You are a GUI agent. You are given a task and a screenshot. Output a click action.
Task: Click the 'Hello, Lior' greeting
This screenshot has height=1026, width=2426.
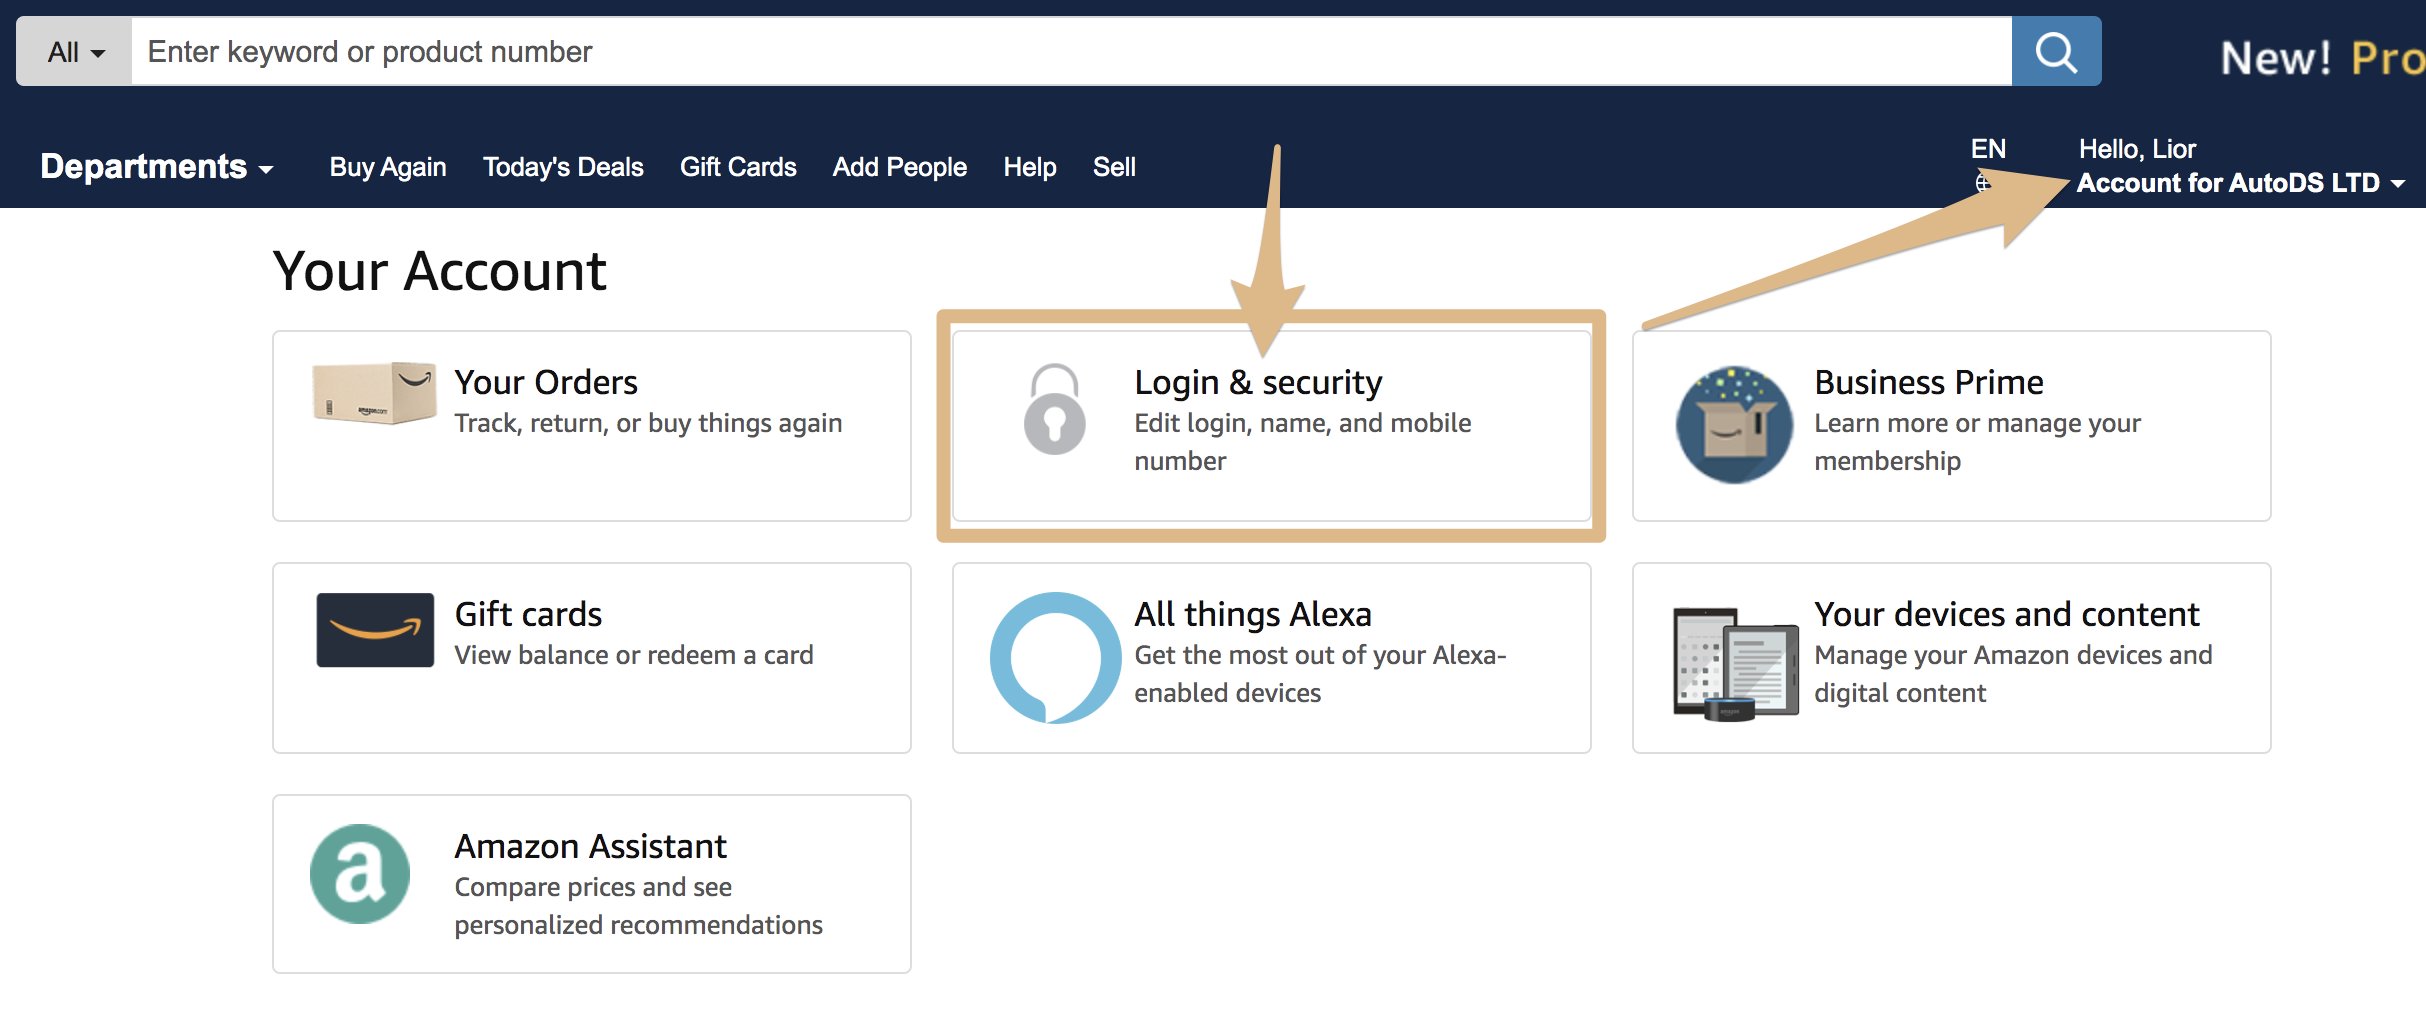tap(2137, 149)
